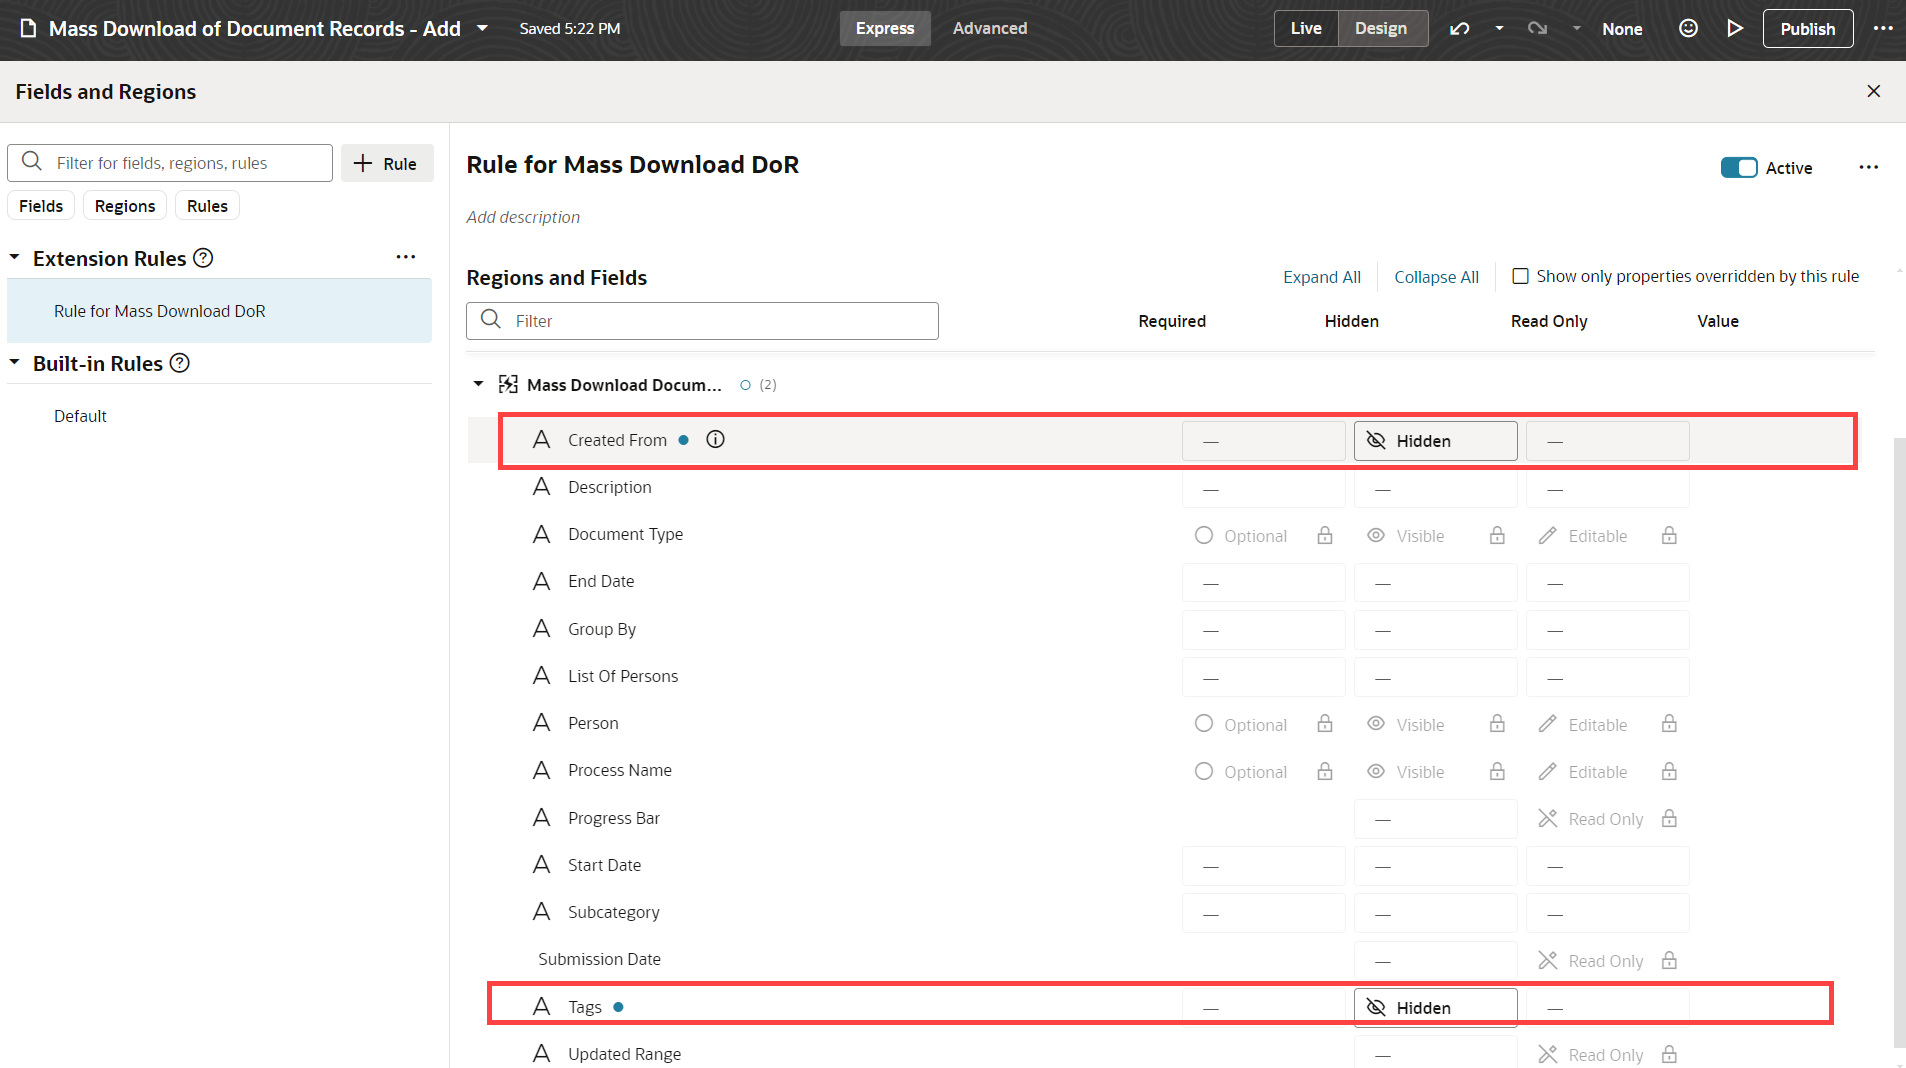Screen dimensions: 1906x1068
Task: Collapse the Built-in Rules section
Action: [x=15, y=363]
